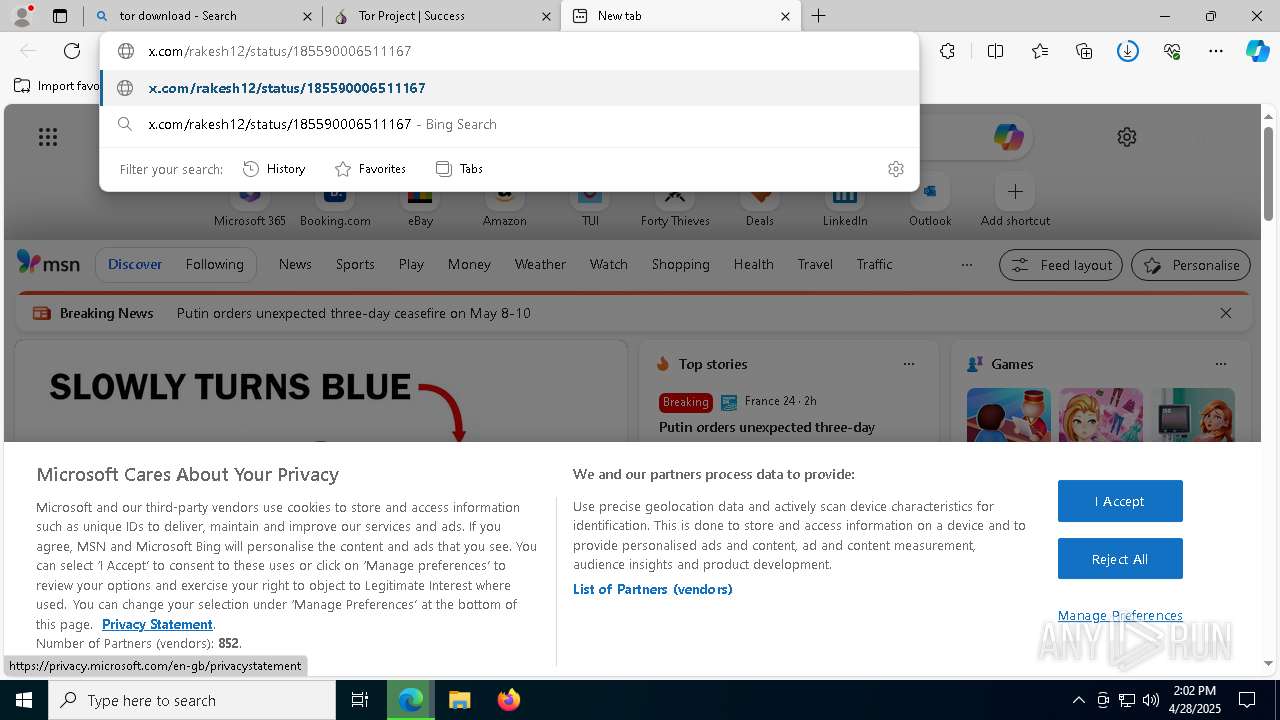Open Windows Start menu
This screenshot has width=1280, height=720.
pos(24,700)
